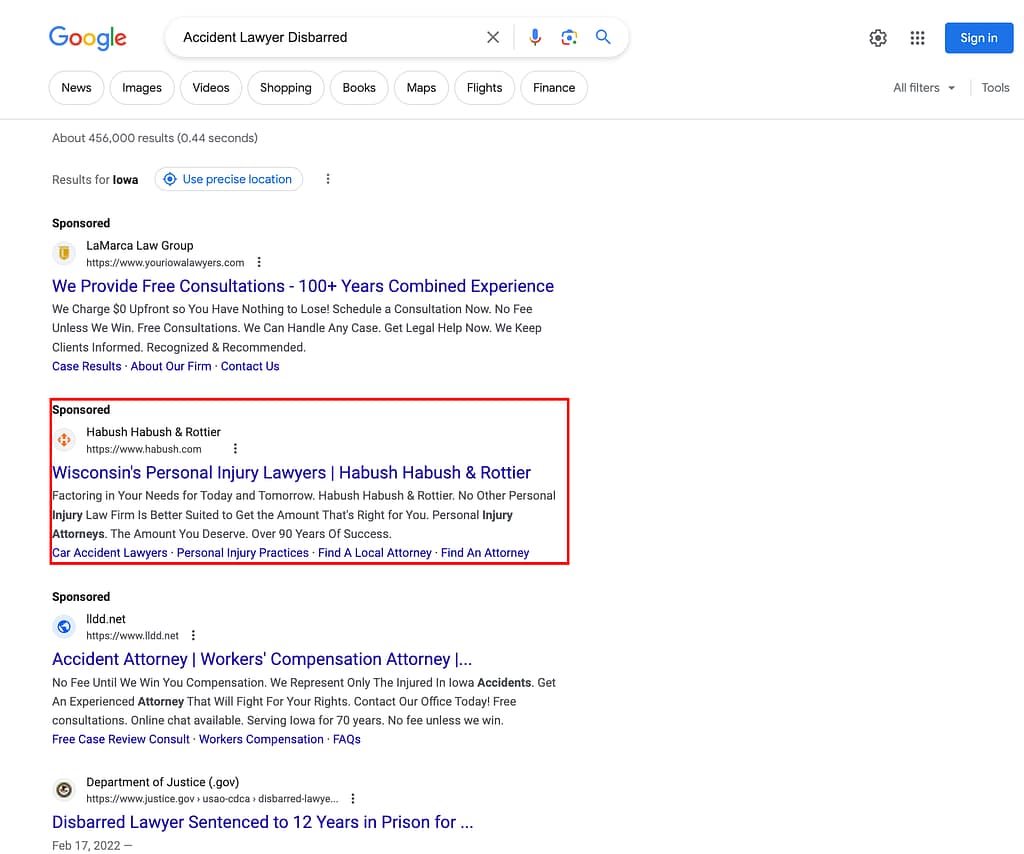Click the https://www.habush.com URL

coord(144,449)
